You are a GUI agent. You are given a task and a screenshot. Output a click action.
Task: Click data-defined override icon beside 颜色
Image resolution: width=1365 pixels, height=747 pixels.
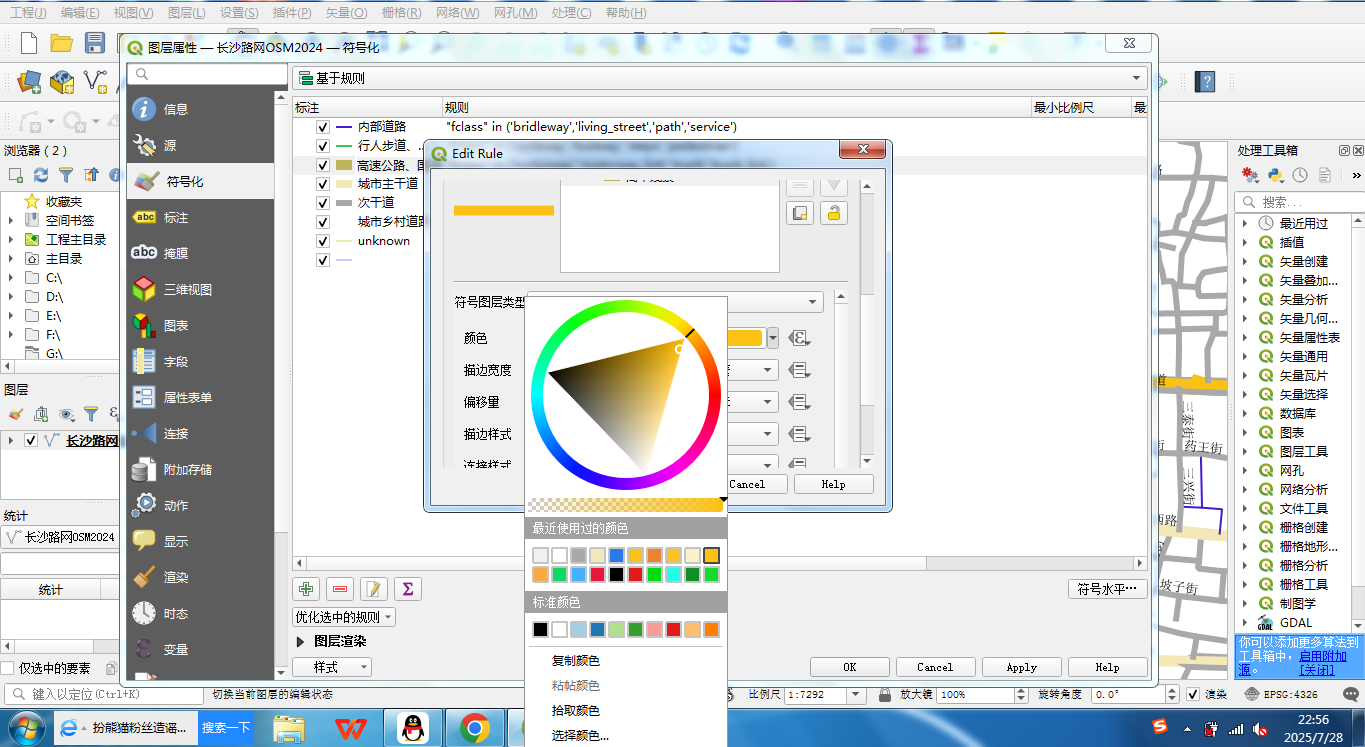(798, 338)
